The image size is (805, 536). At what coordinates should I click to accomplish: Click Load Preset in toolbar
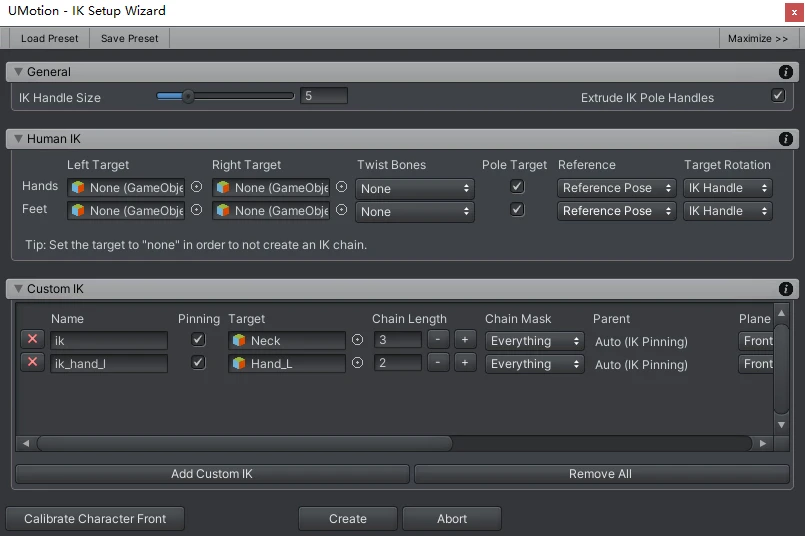(x=49, y=39)
